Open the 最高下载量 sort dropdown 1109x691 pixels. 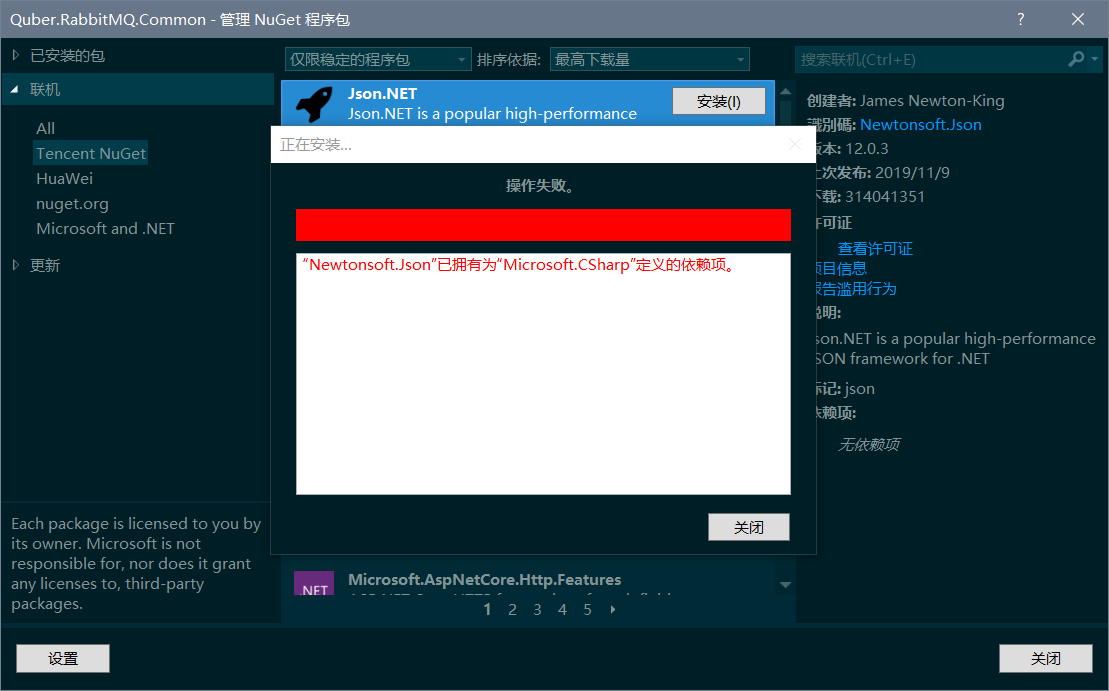click(649, 59)
